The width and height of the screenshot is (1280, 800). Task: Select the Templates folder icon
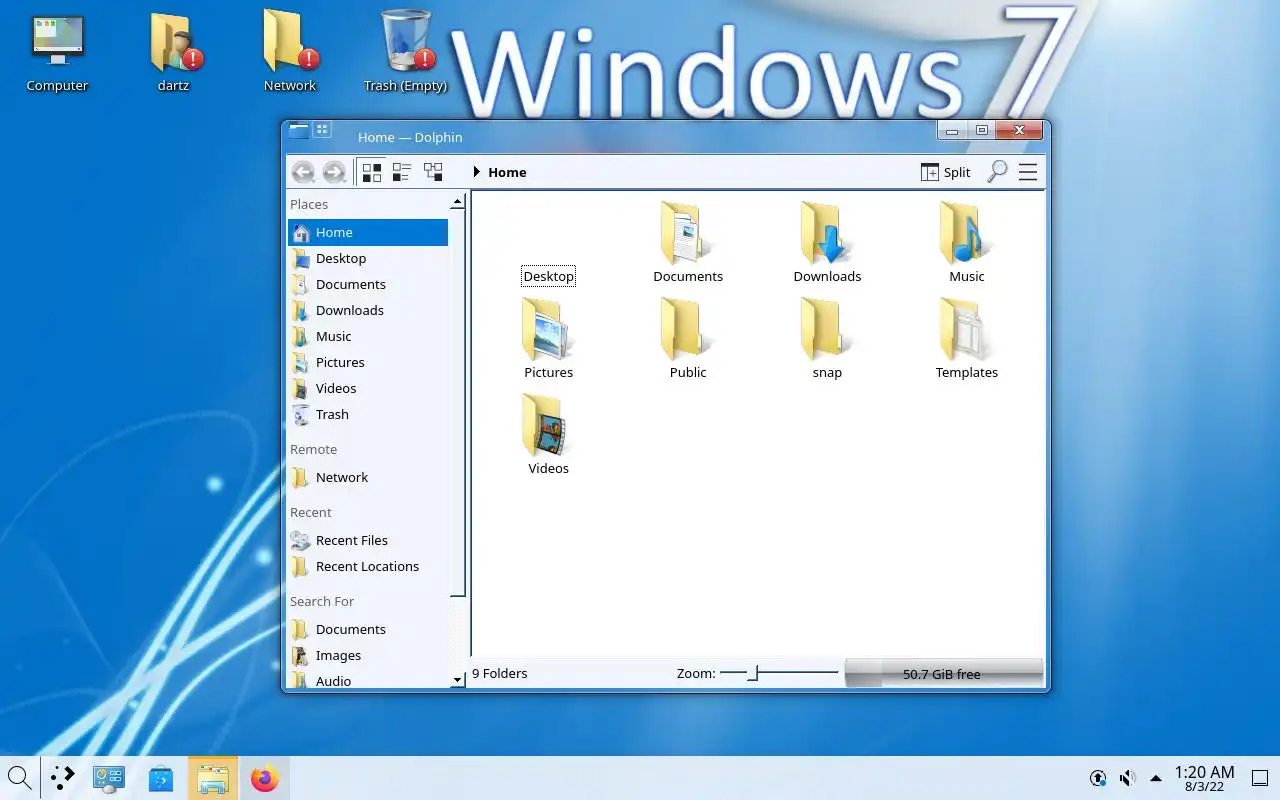point(965,329)
